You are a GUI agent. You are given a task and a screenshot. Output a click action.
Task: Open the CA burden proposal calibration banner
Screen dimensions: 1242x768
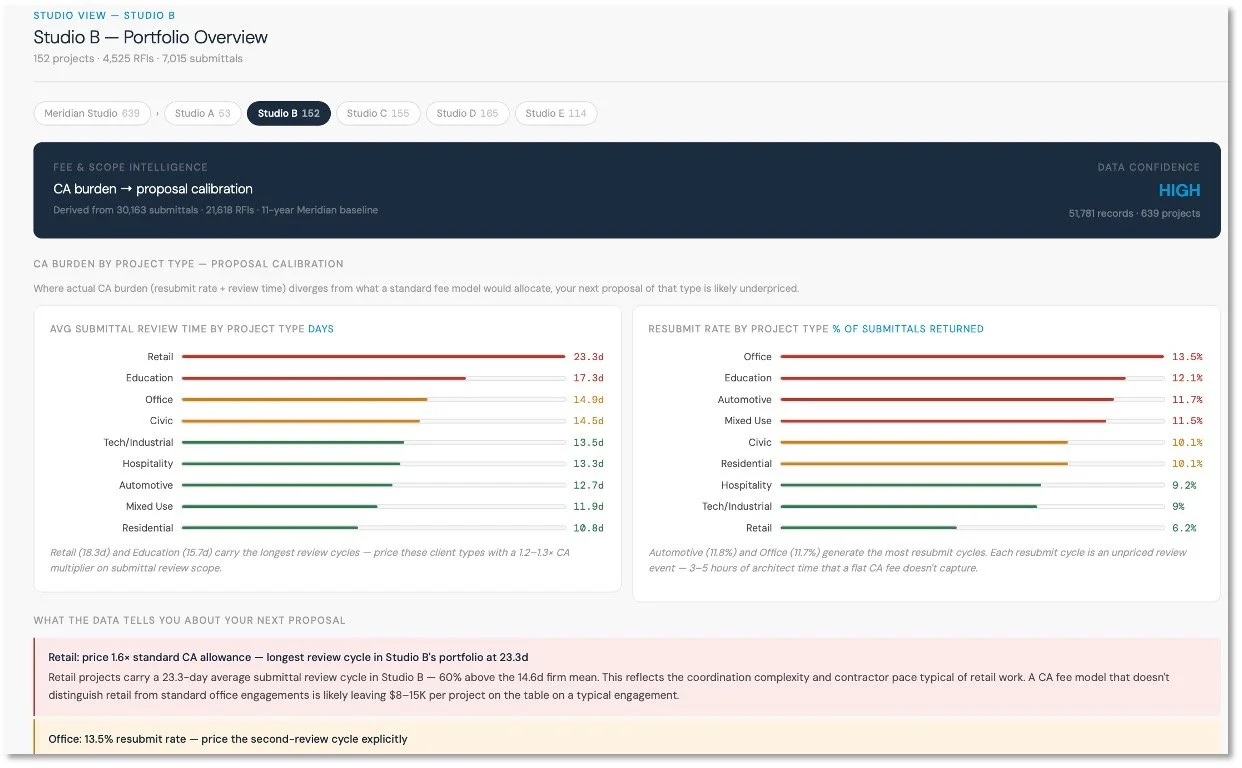click(x=627, y=190)
